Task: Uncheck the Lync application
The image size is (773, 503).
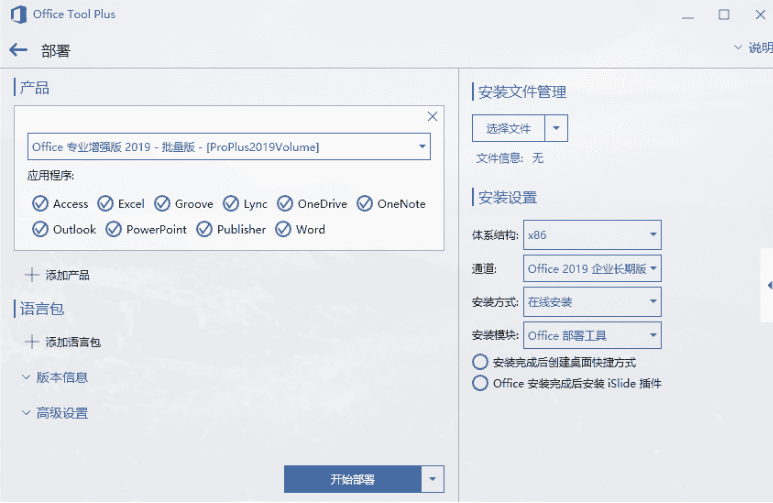Action: pyautogui.click(x=231, y=204)
